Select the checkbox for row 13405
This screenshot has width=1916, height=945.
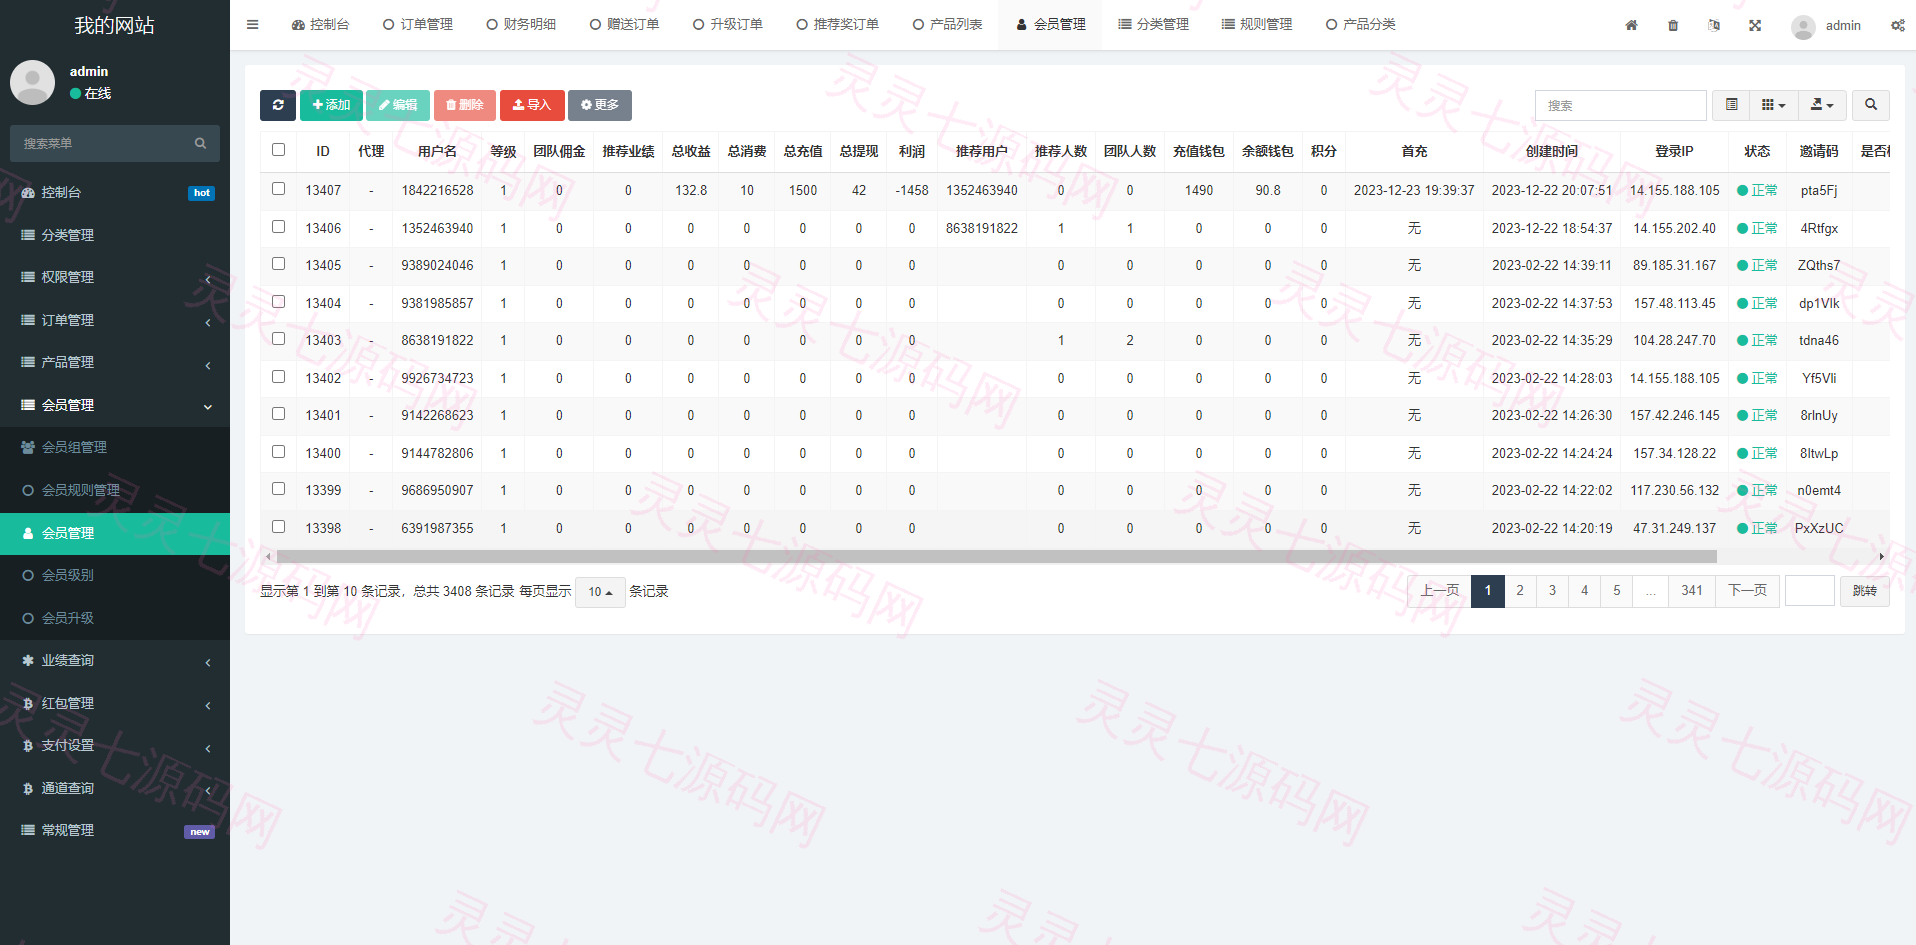[x=279, y=264]
